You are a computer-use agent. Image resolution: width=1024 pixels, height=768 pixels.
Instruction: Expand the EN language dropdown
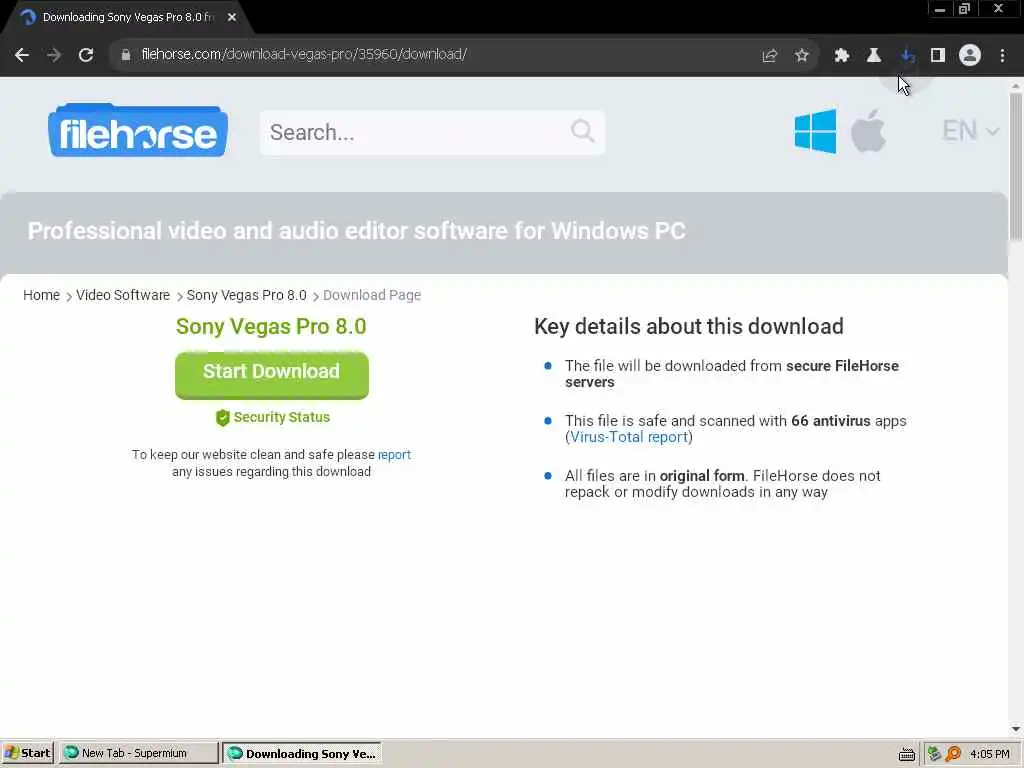[970, 131]
